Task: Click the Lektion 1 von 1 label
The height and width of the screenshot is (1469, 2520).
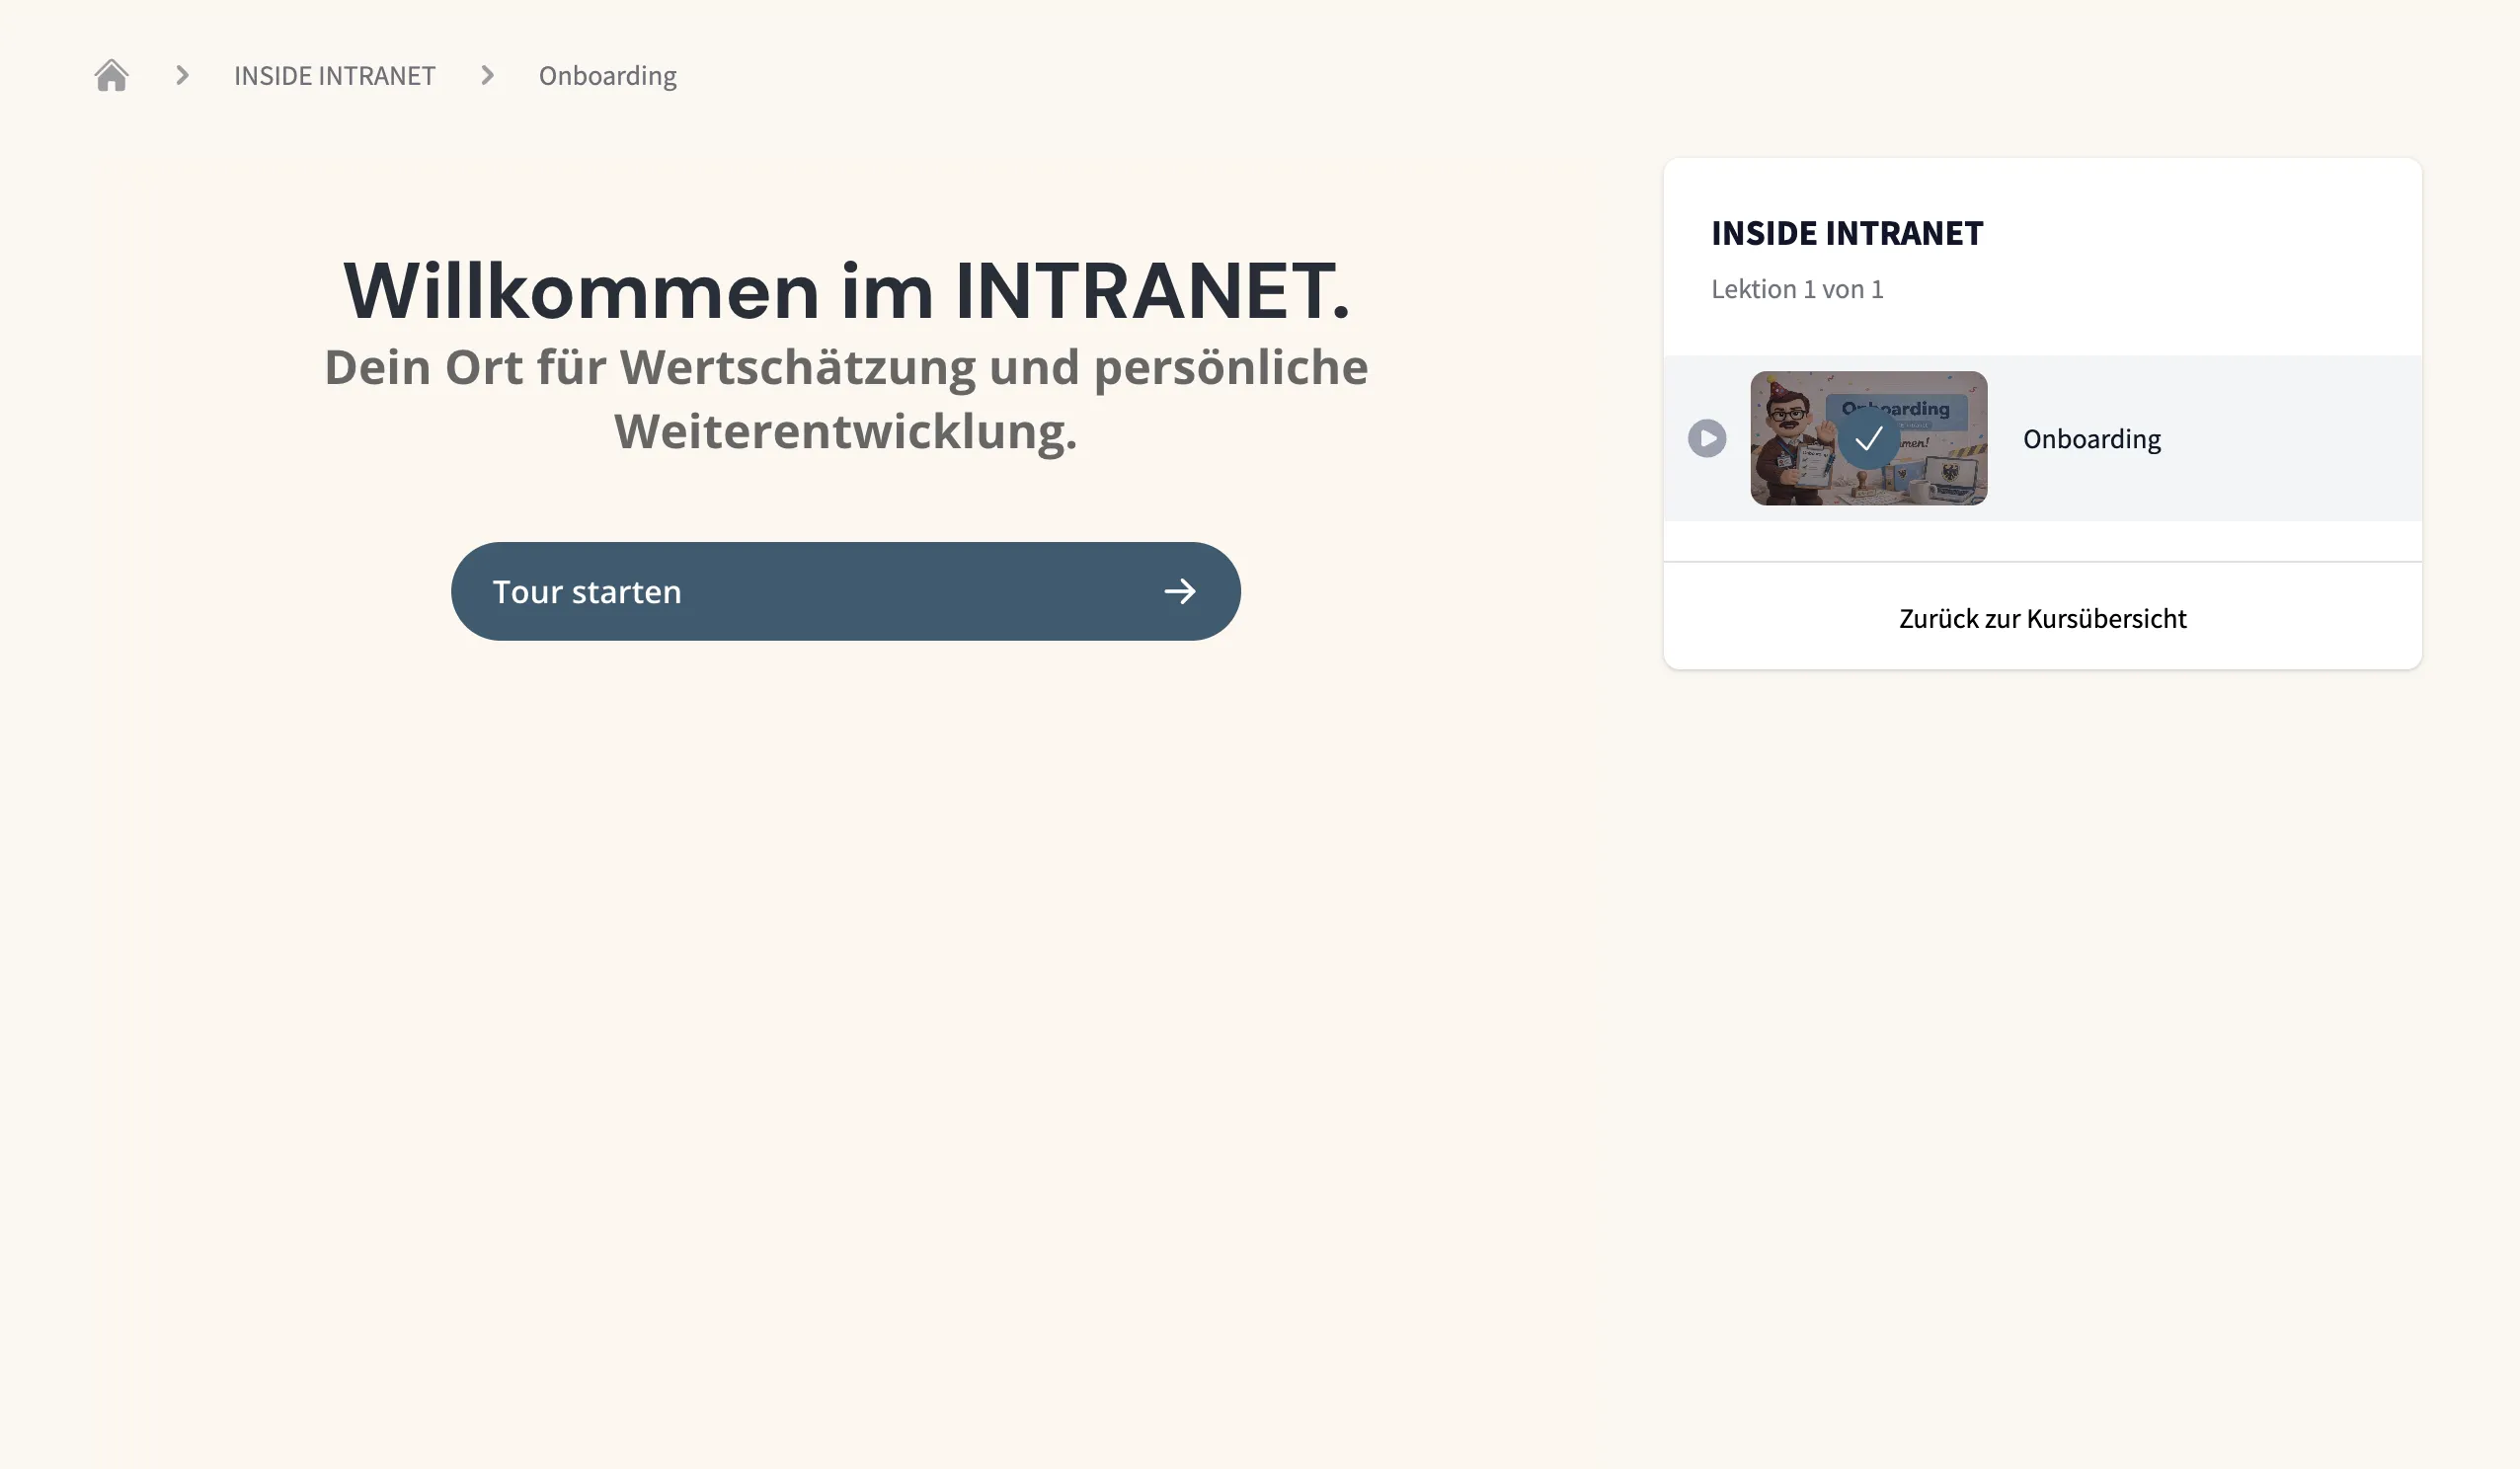Action: coord(1797,289)
